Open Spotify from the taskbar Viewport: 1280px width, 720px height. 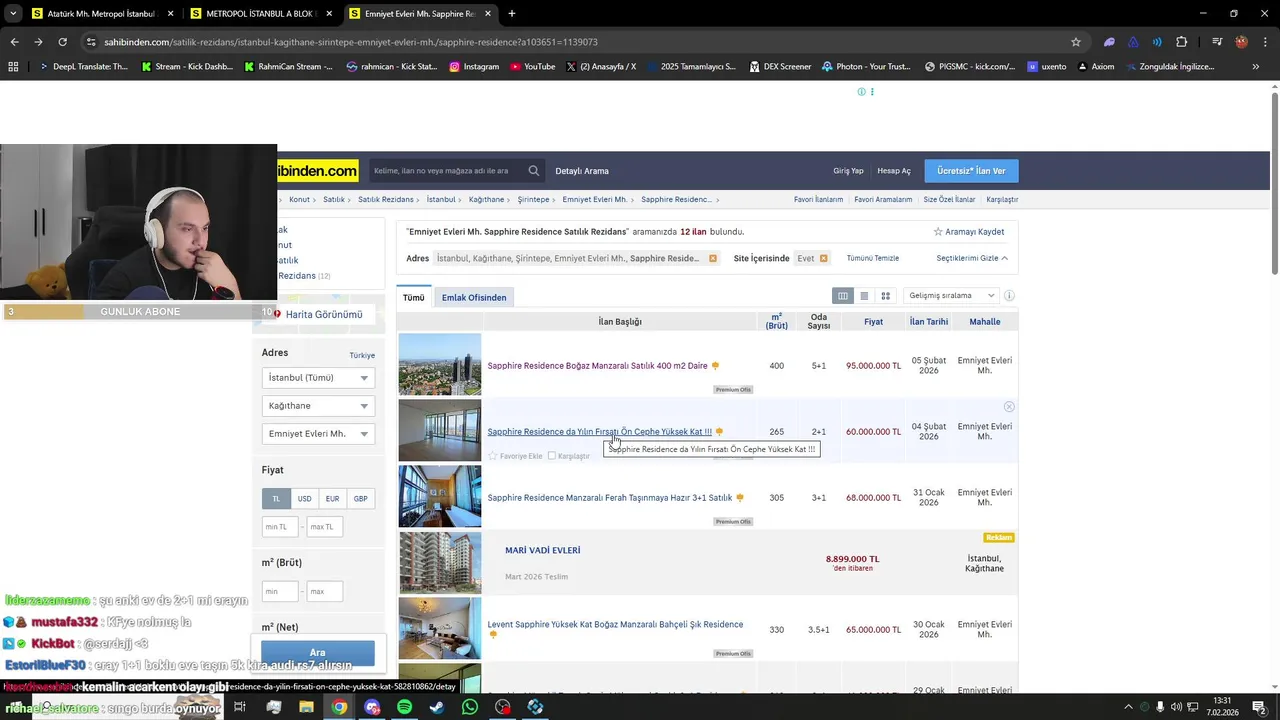(x=404, y=707)
